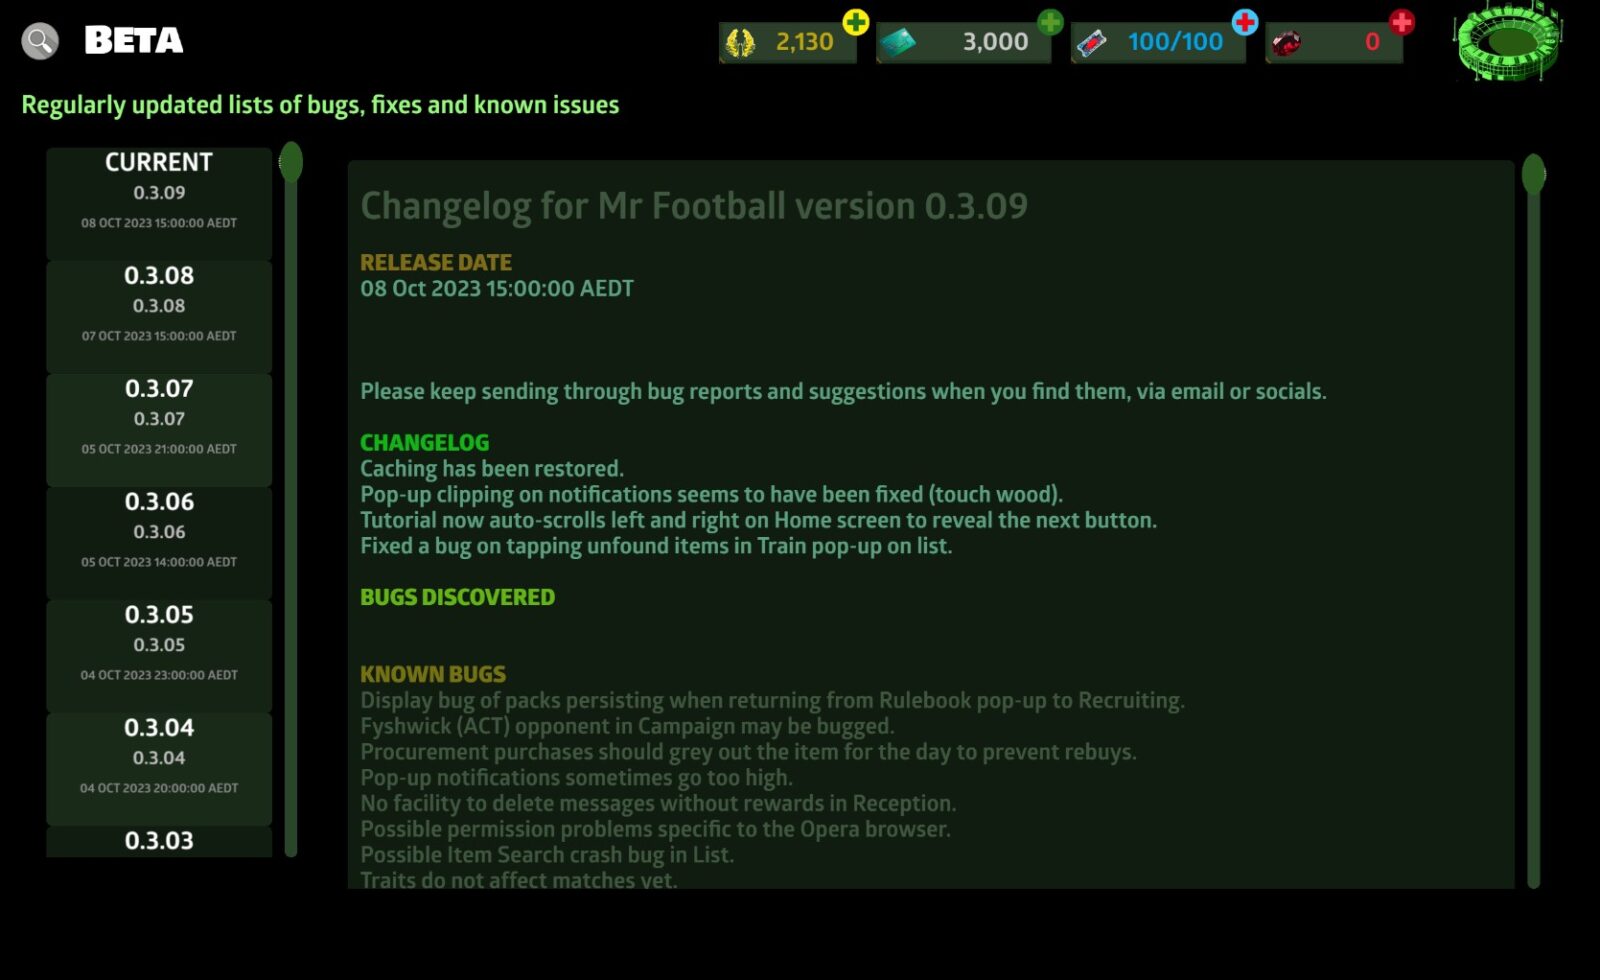The width and height of the screenshot is (1600, 980).
Task: Click the version list scrollbar handle
Action: pos(291,162)
